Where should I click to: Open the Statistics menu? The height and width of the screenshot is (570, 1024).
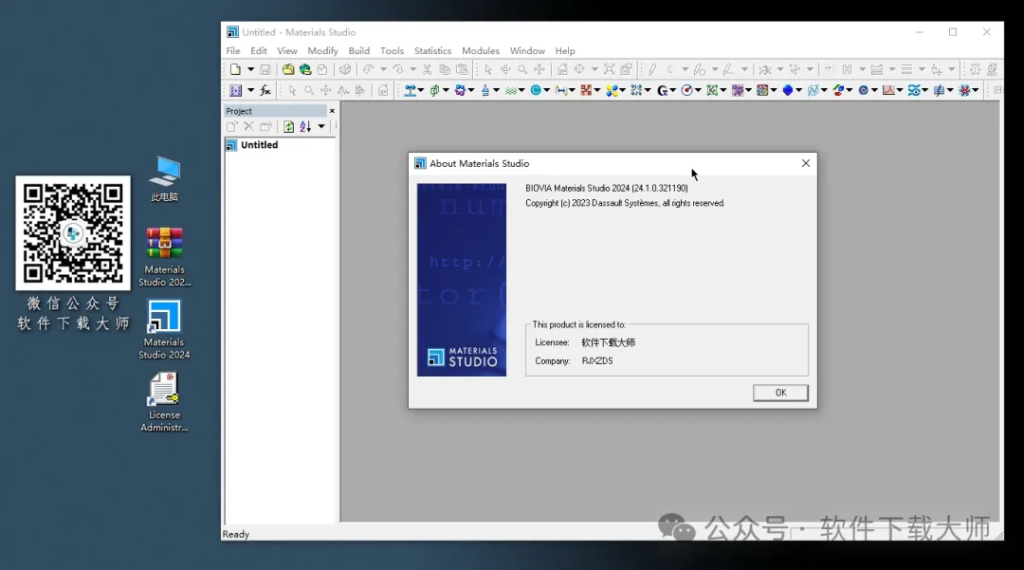[432, 51]
